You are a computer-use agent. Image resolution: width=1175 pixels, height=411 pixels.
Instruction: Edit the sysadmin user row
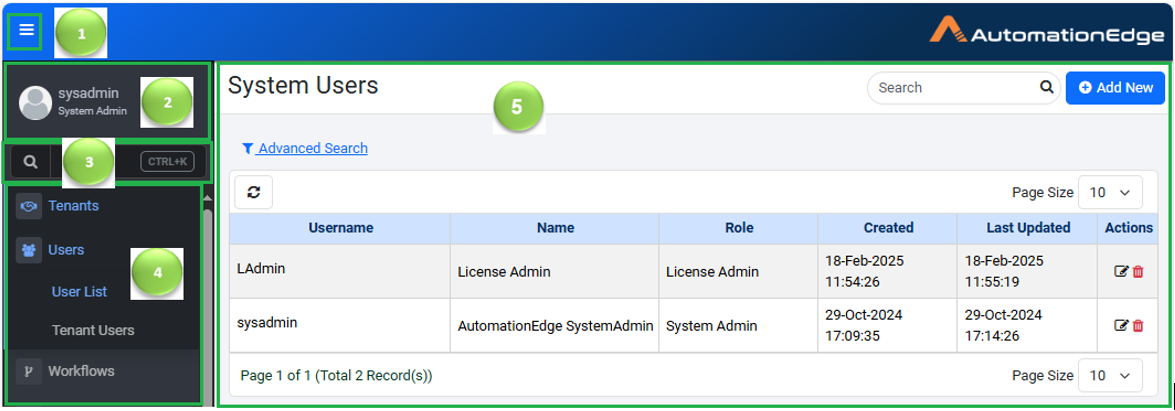click(1121, 325)
